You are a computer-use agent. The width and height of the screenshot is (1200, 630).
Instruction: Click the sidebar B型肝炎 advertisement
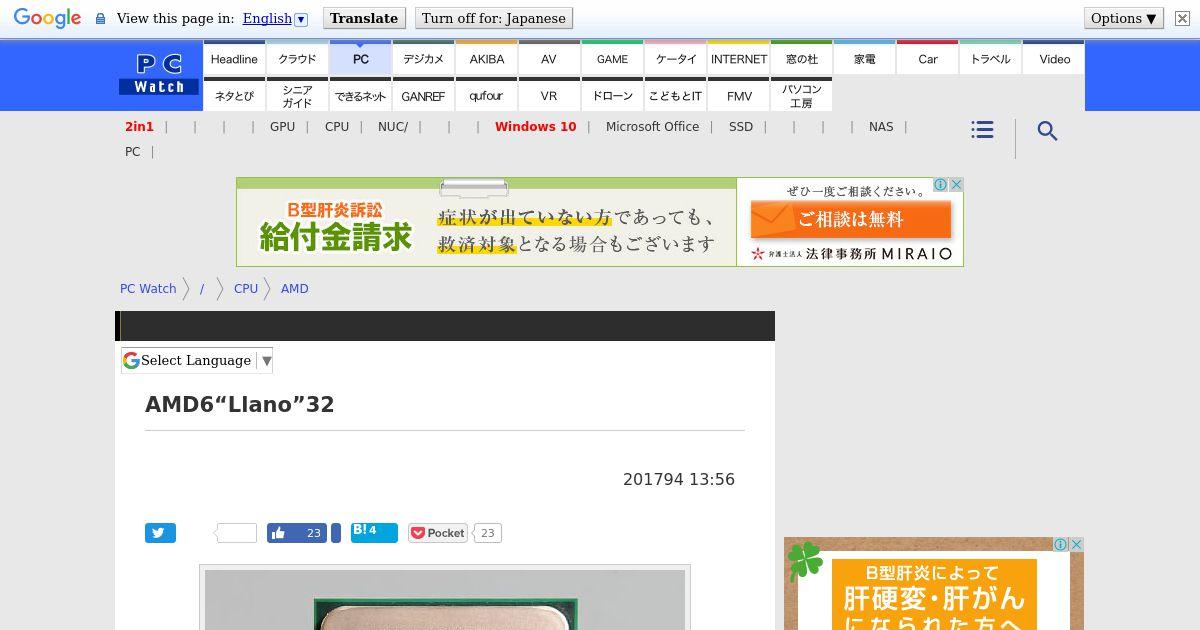(934, 584)
